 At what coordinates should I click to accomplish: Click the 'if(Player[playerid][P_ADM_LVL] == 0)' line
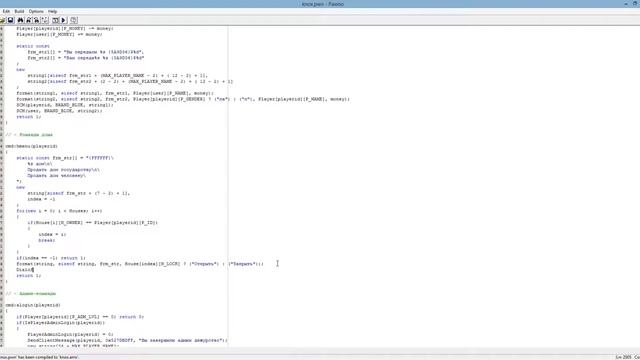80,317
